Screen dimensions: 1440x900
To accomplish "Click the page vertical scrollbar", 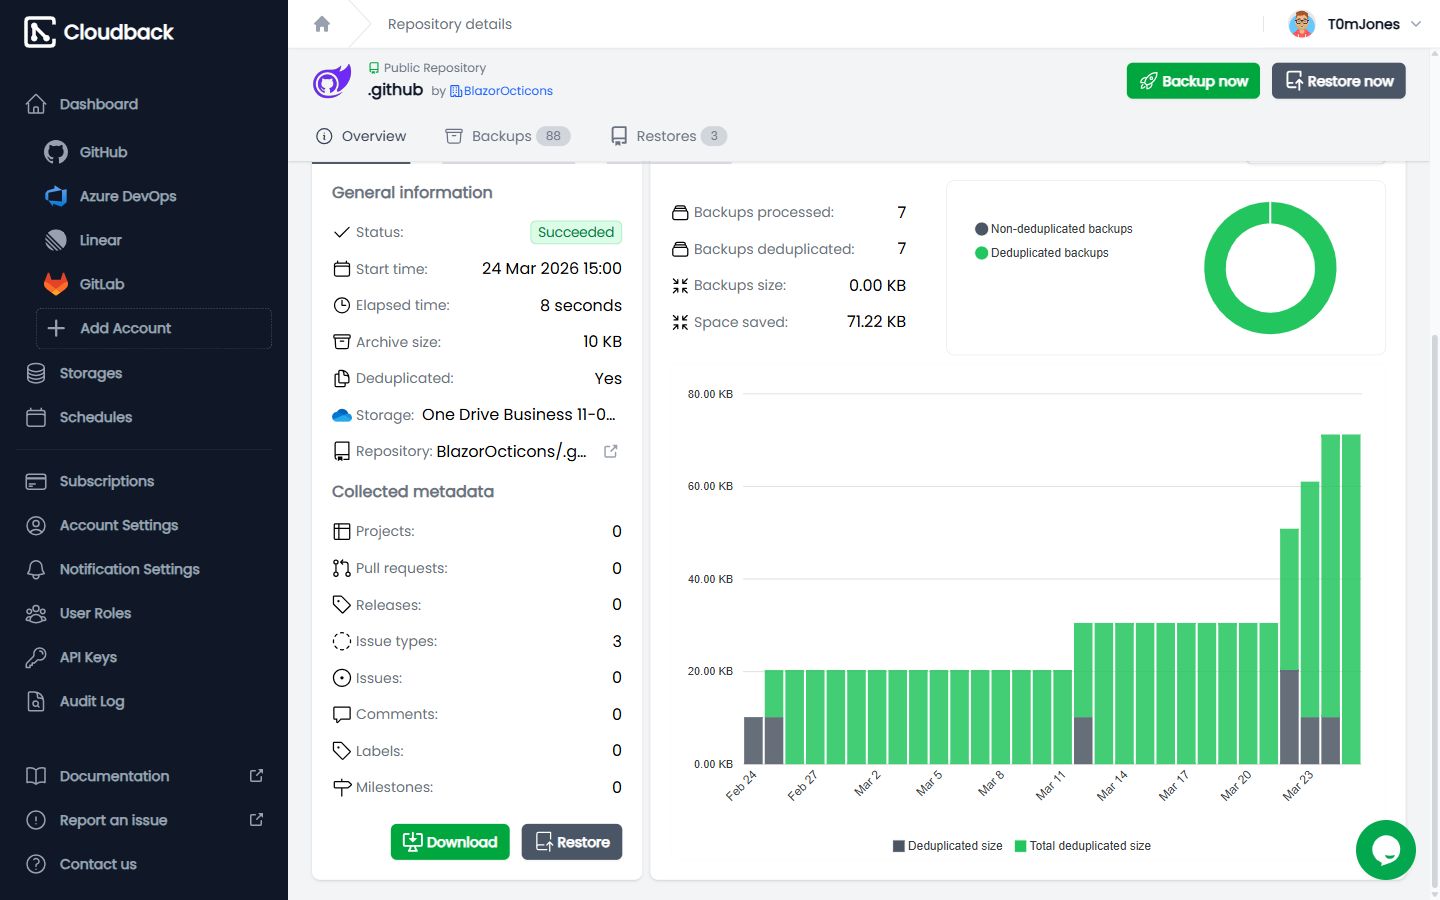I will (x=1435, y=610).
